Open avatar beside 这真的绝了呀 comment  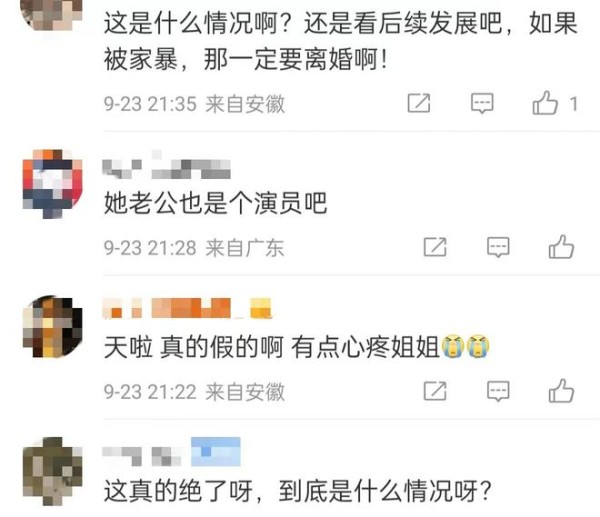click(x=52, y=471)
